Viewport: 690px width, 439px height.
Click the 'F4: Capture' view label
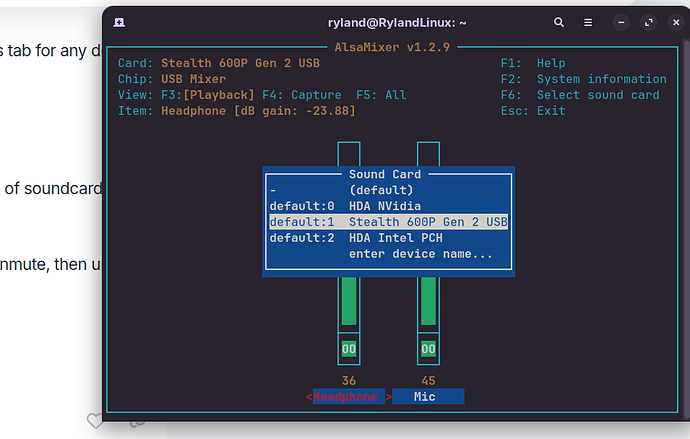click(x=301, y=95)
